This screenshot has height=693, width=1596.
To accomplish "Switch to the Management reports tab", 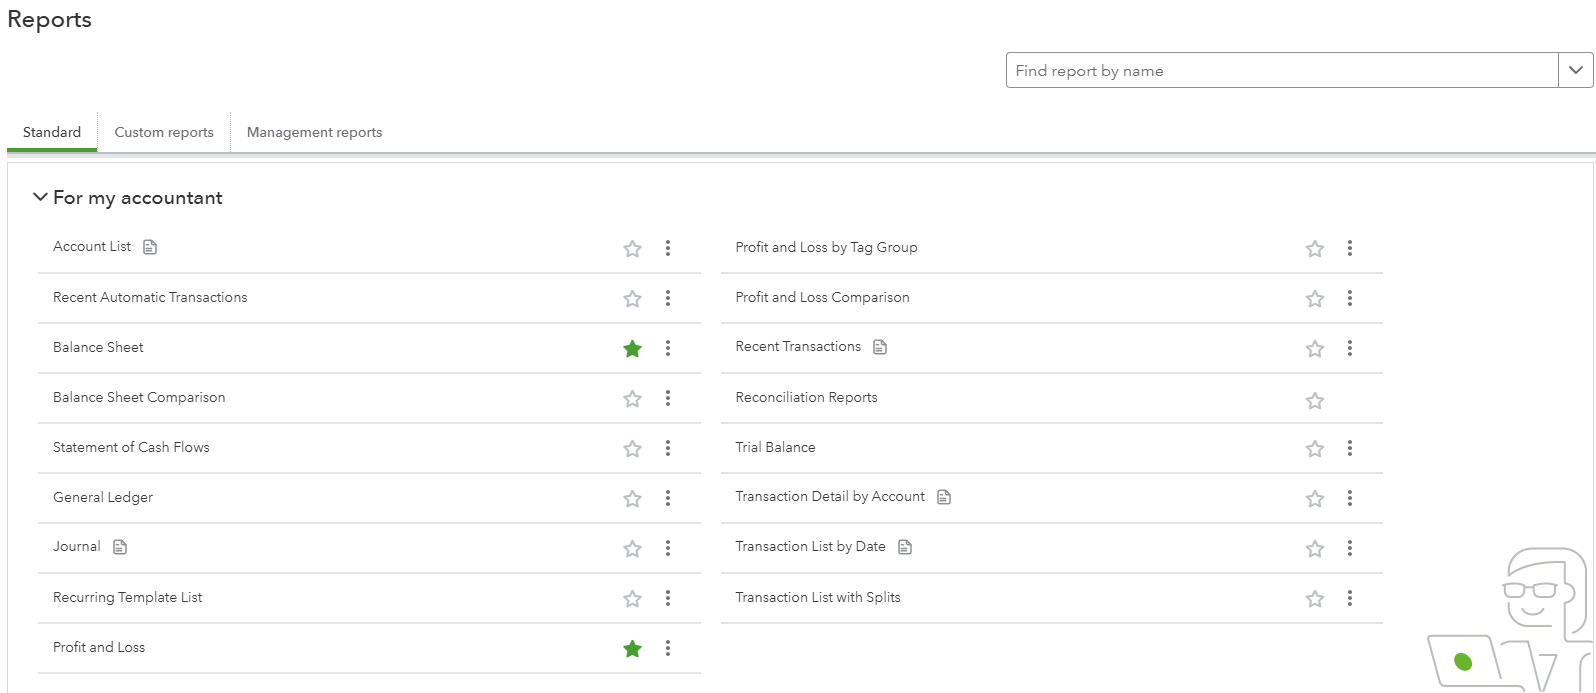I will tap(314, 132).
